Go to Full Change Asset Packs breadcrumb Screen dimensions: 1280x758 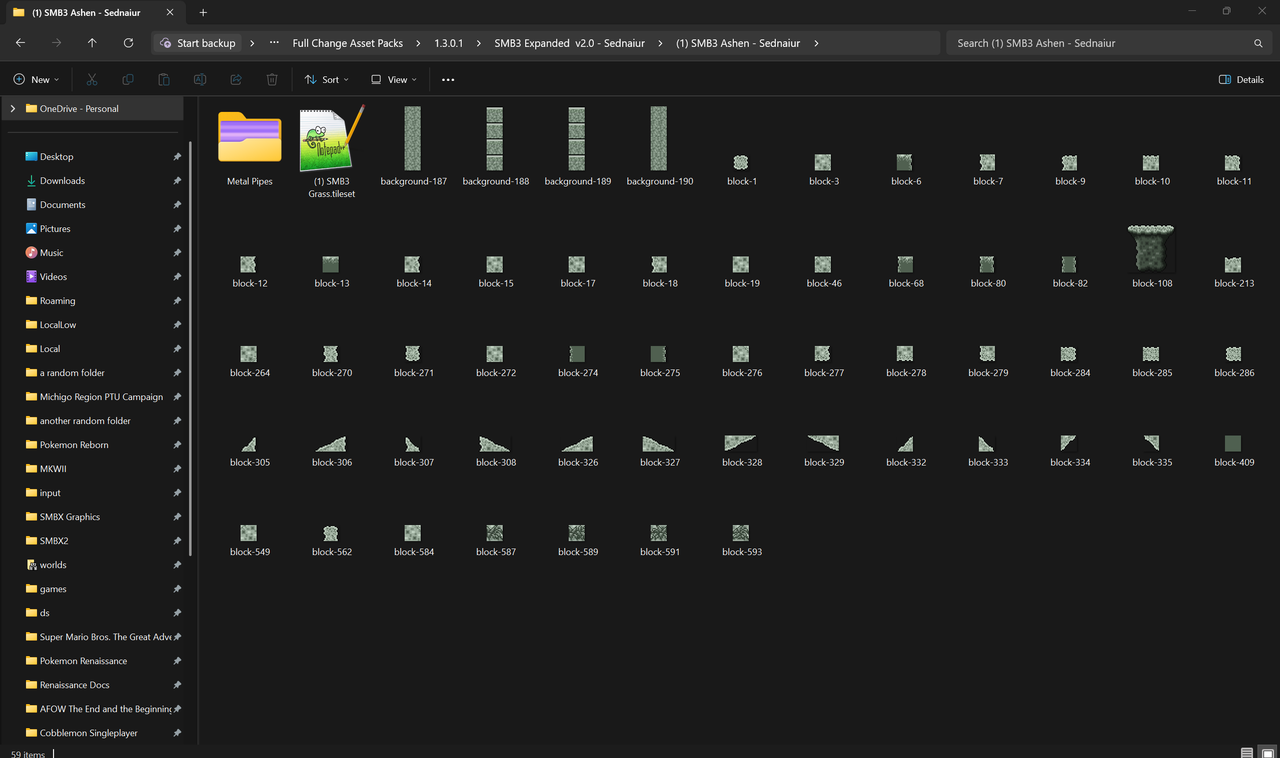click(x=348, y=43)
